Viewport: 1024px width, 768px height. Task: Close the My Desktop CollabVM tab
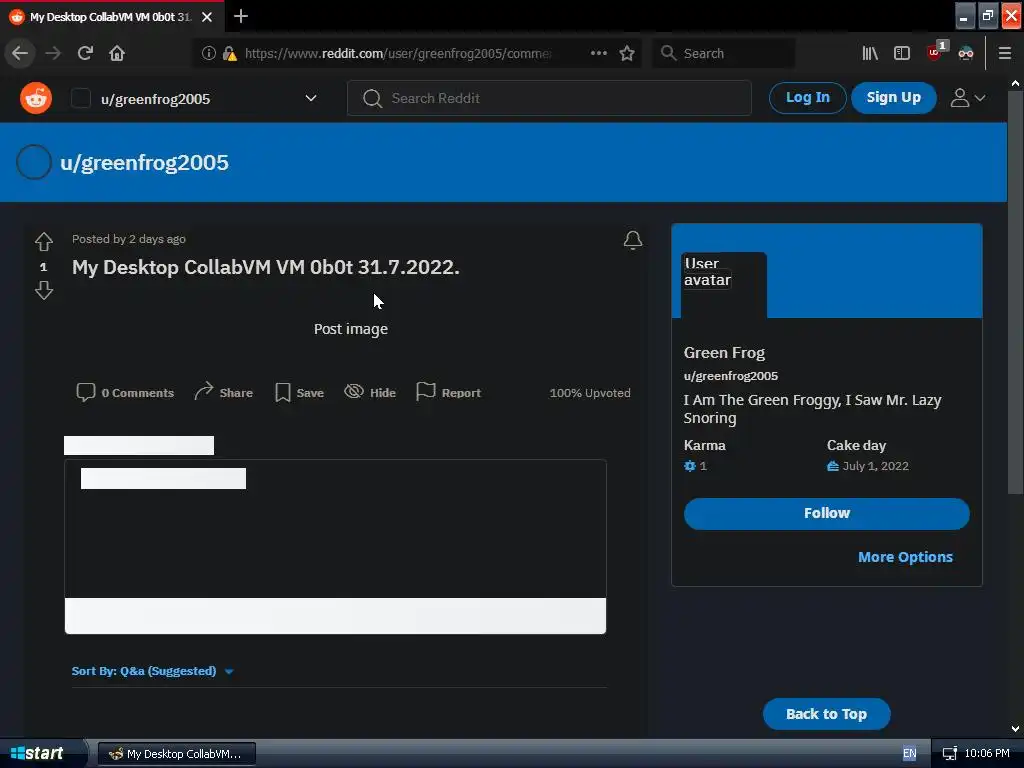tap(207, 17)
